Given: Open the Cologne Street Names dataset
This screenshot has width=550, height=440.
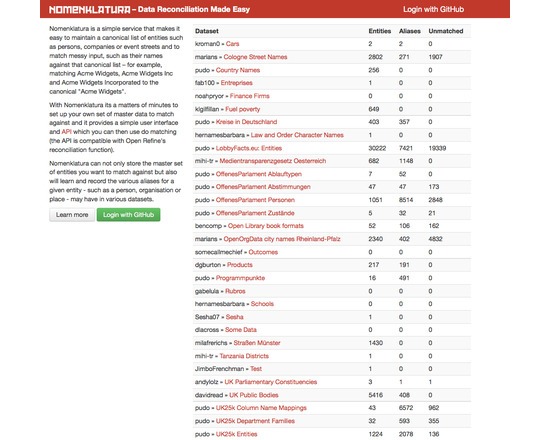Looking at the screenshot, I should tap(255, 57).
